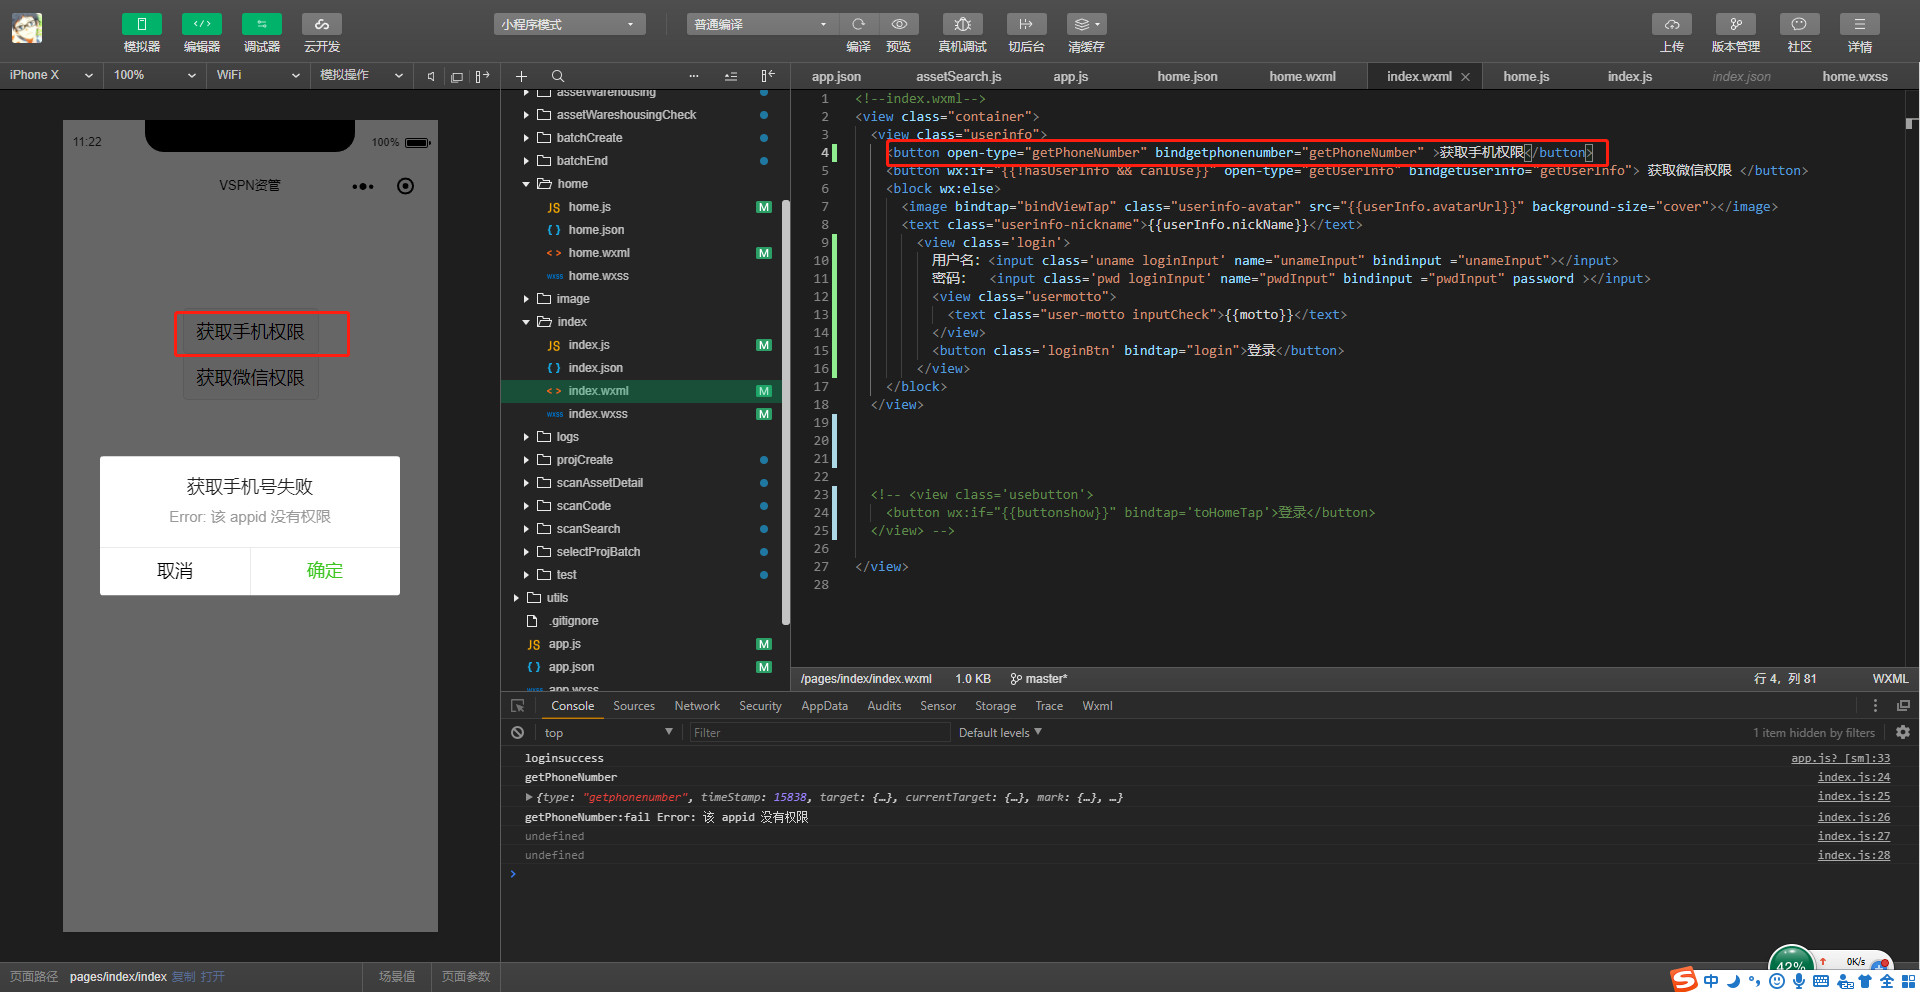Click the 预览 preview eye icon
The width and height of the screenshot is (1920, 992).
point(898,25)
